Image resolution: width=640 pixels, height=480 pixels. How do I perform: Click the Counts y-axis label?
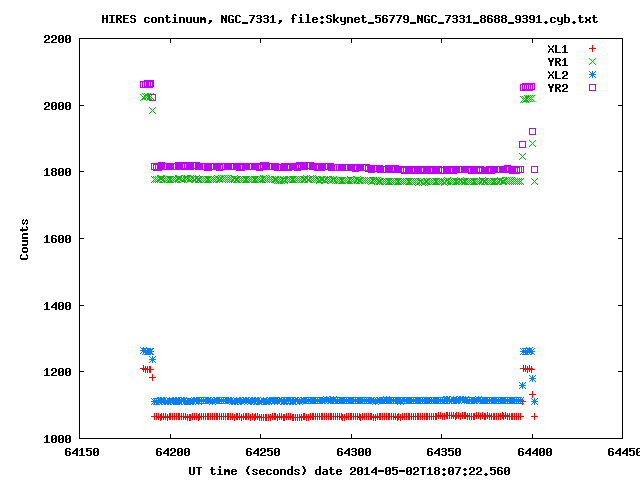pos(24,239)
